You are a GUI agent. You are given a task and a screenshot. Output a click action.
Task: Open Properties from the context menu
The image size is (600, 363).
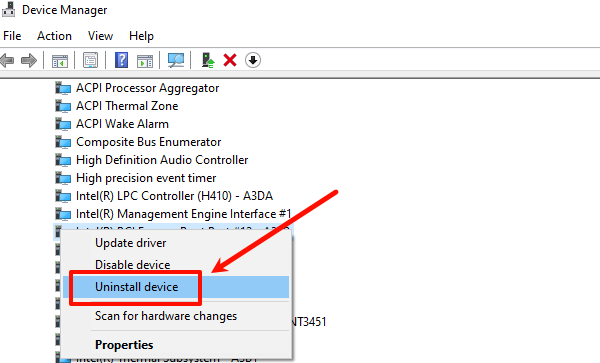click(x=176, y=345)
